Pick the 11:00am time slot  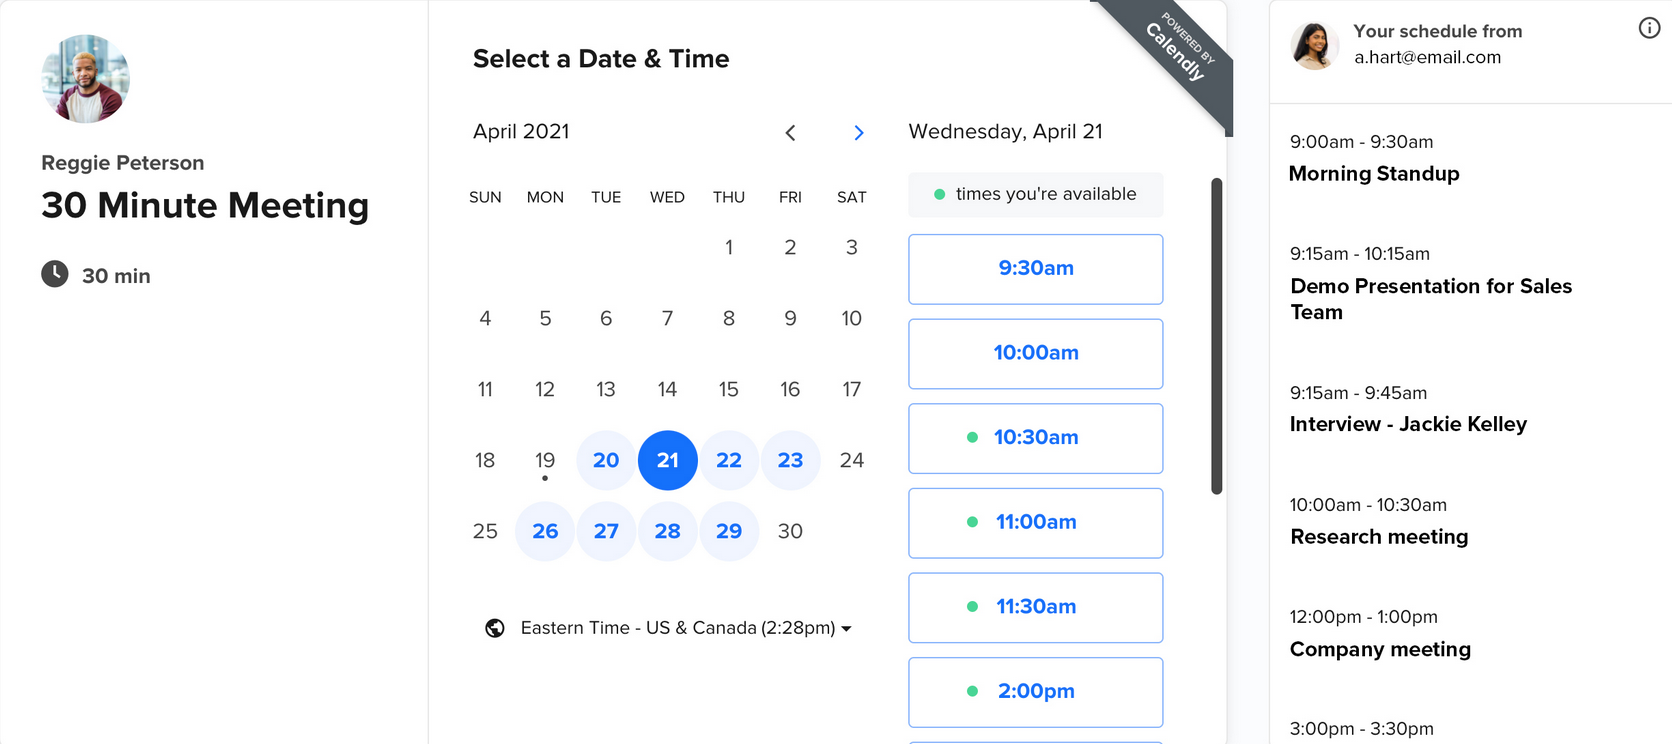[1035, 522]
